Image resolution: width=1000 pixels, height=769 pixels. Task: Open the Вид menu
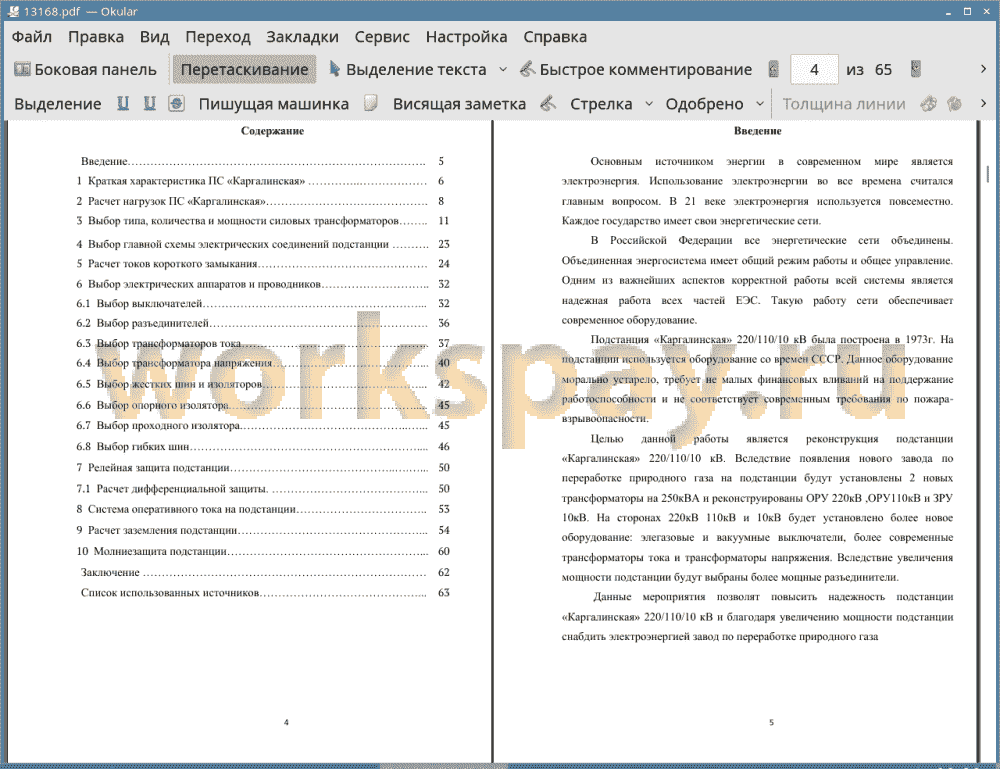(x=154, y=37)
